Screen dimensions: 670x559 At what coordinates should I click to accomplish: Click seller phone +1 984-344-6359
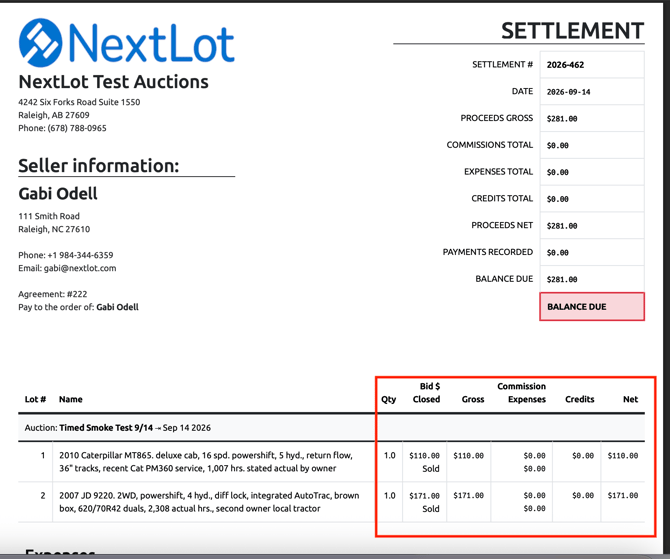[80, 255]
